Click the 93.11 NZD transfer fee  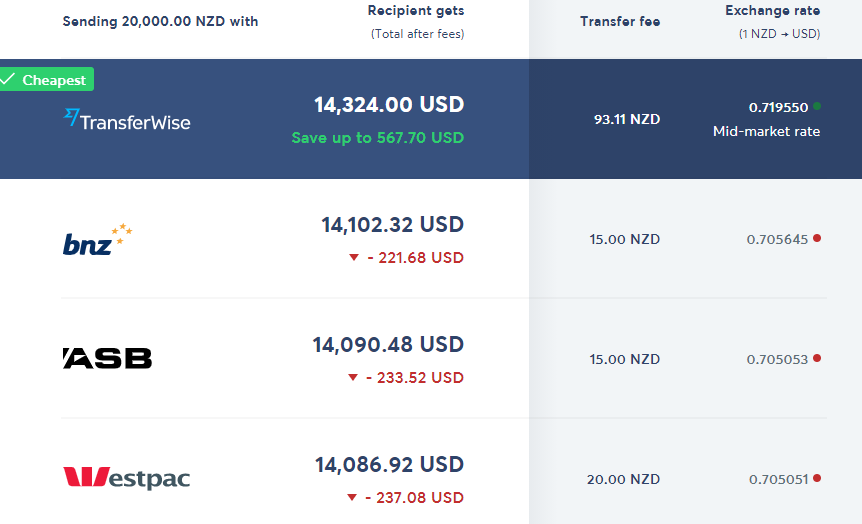tap(627, 119)
